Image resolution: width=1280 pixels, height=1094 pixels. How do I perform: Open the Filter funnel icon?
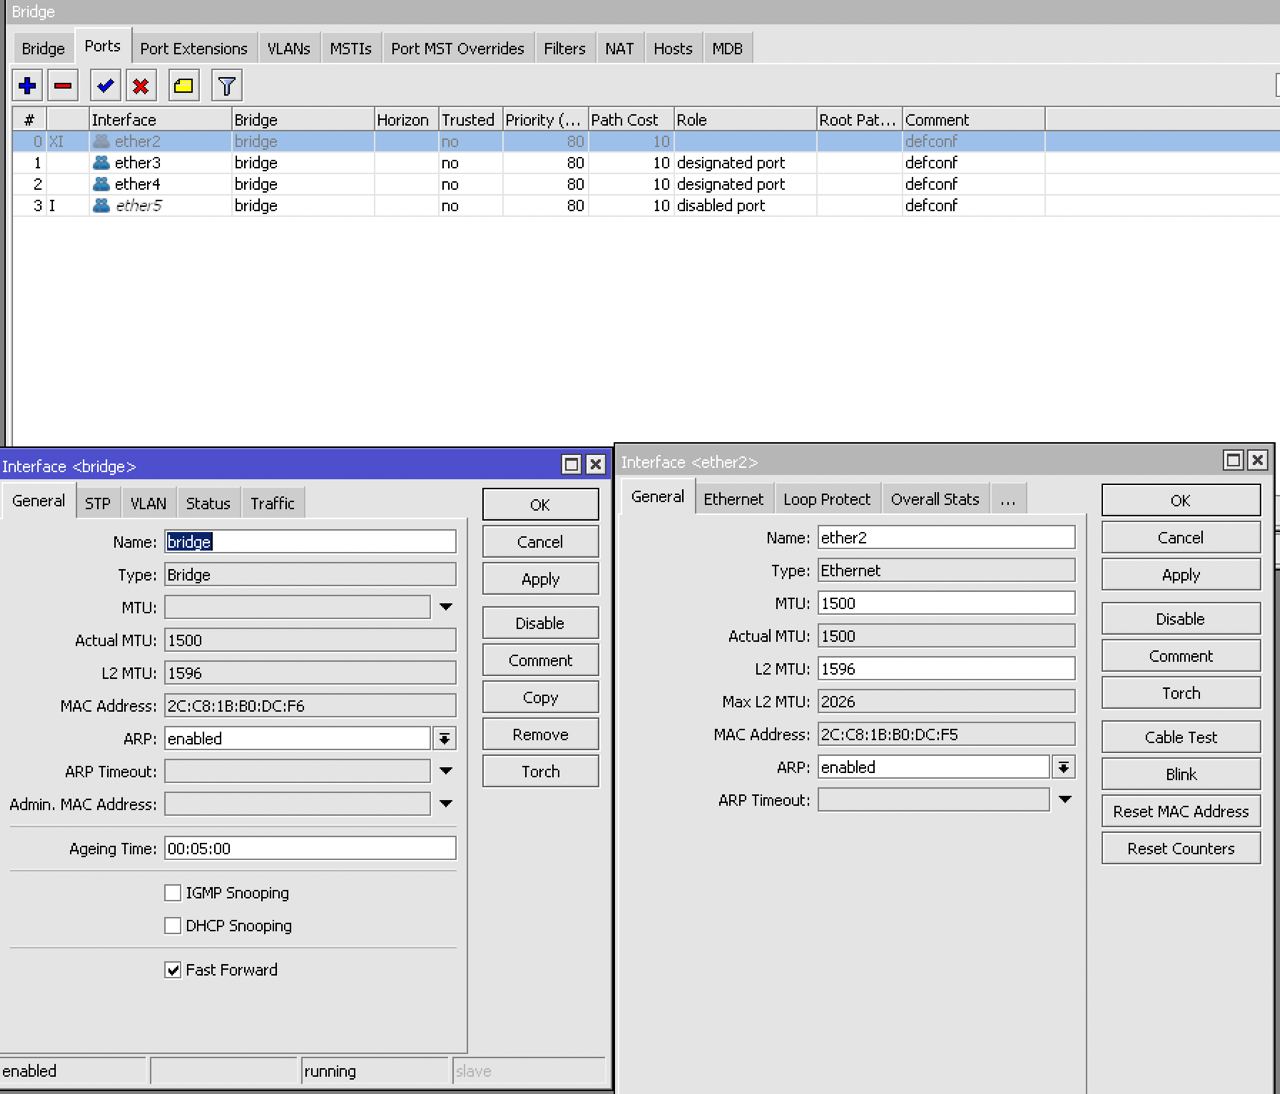[x=227, y=86]
